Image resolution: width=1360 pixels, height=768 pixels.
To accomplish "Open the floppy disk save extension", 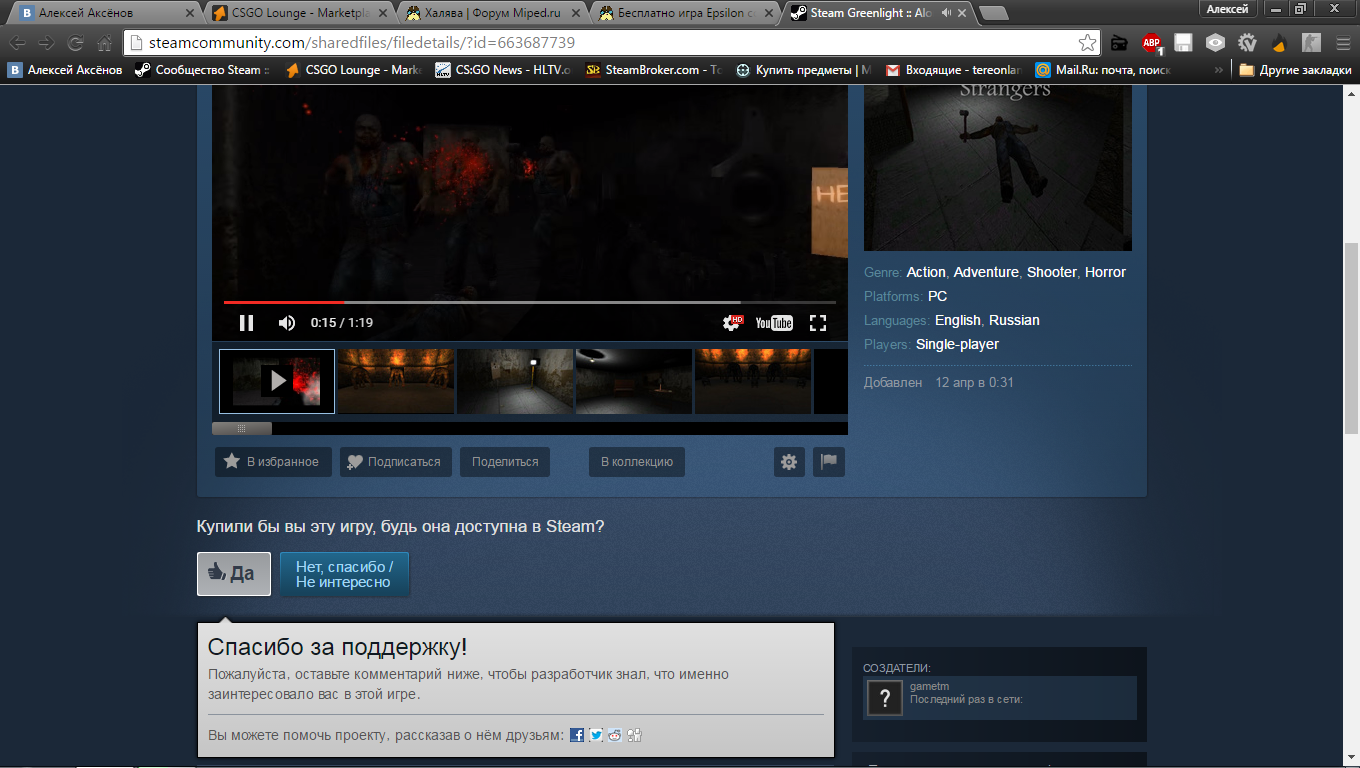I will click(x=1183, y=43).
